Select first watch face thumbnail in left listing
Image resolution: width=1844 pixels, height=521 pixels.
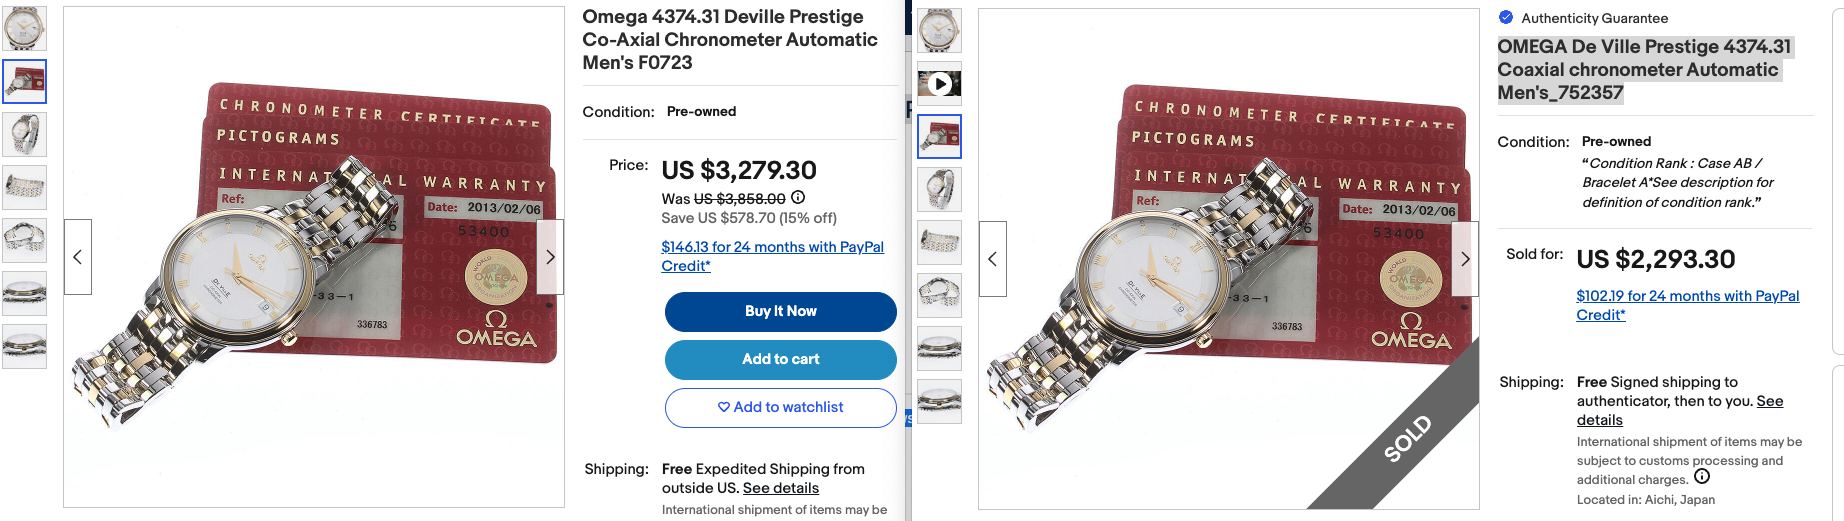[24, 28]
